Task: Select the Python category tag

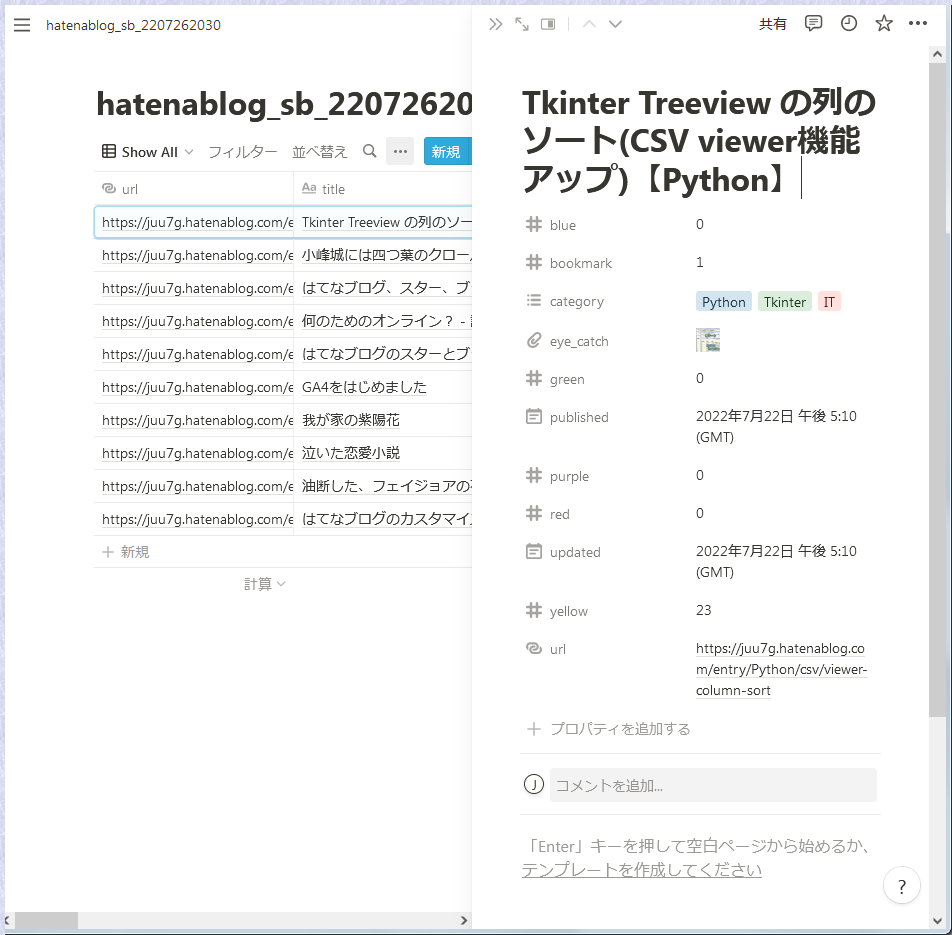Action: (723, 301)
